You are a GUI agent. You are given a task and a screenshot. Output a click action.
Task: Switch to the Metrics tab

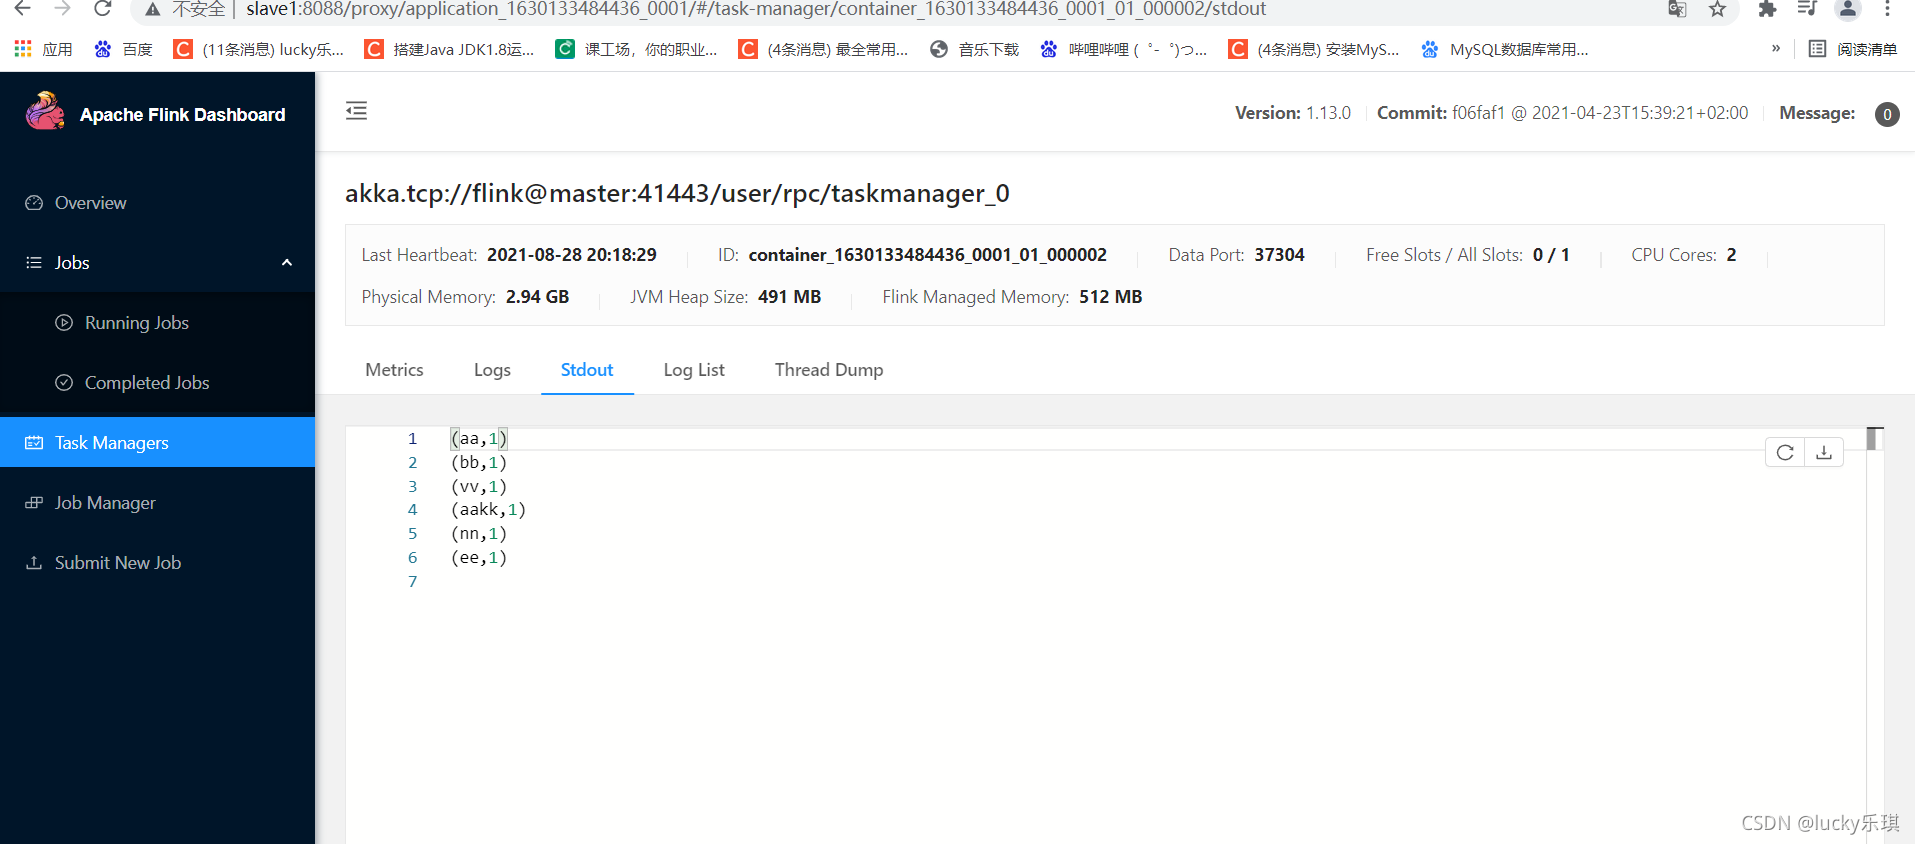(394, 370)
